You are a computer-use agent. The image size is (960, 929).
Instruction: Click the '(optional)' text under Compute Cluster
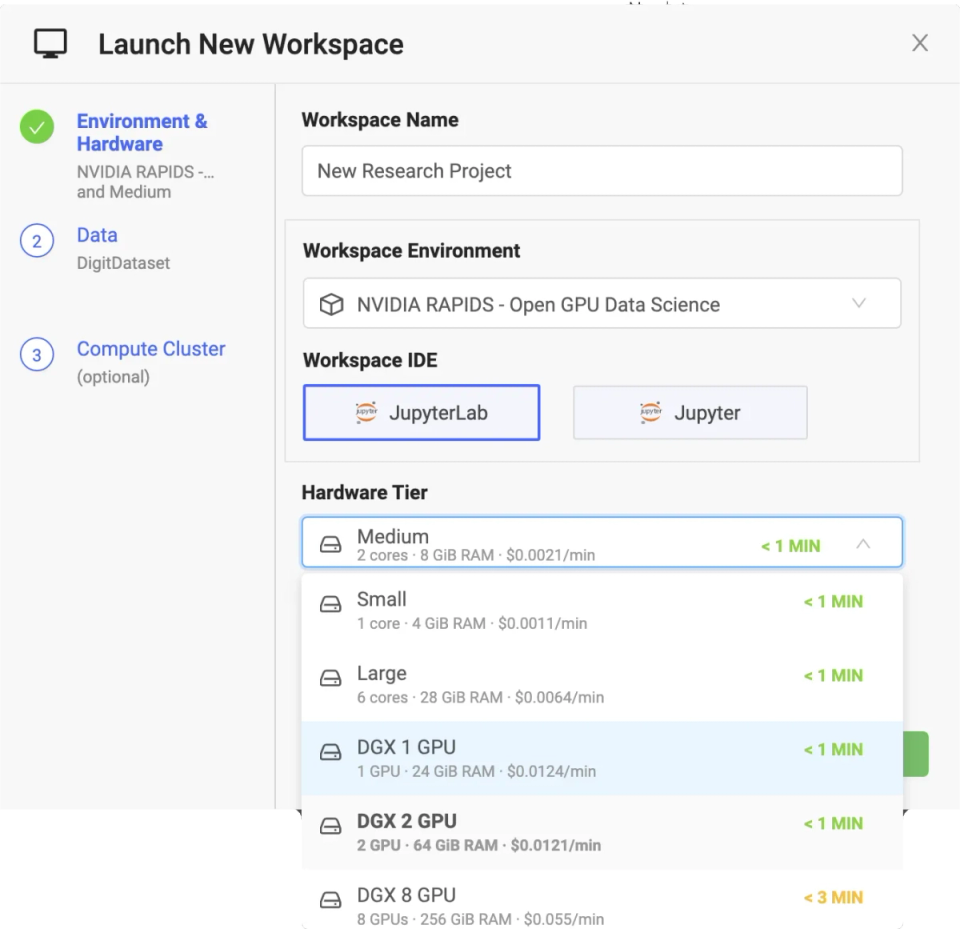pos(113,377)
